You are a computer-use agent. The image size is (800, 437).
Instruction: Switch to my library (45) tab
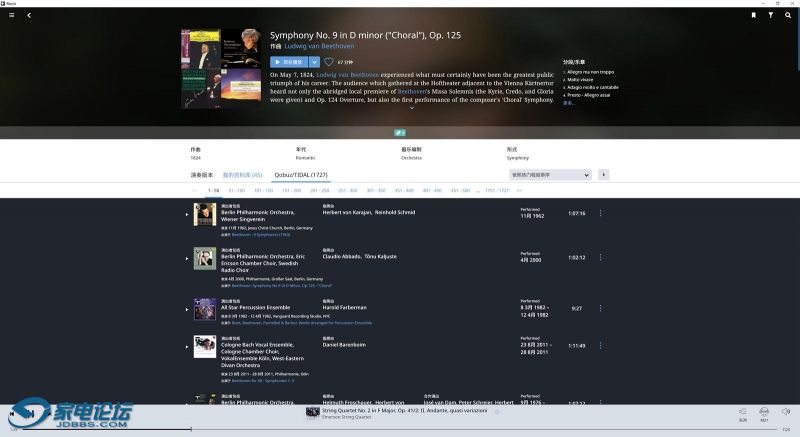[243, 175]
